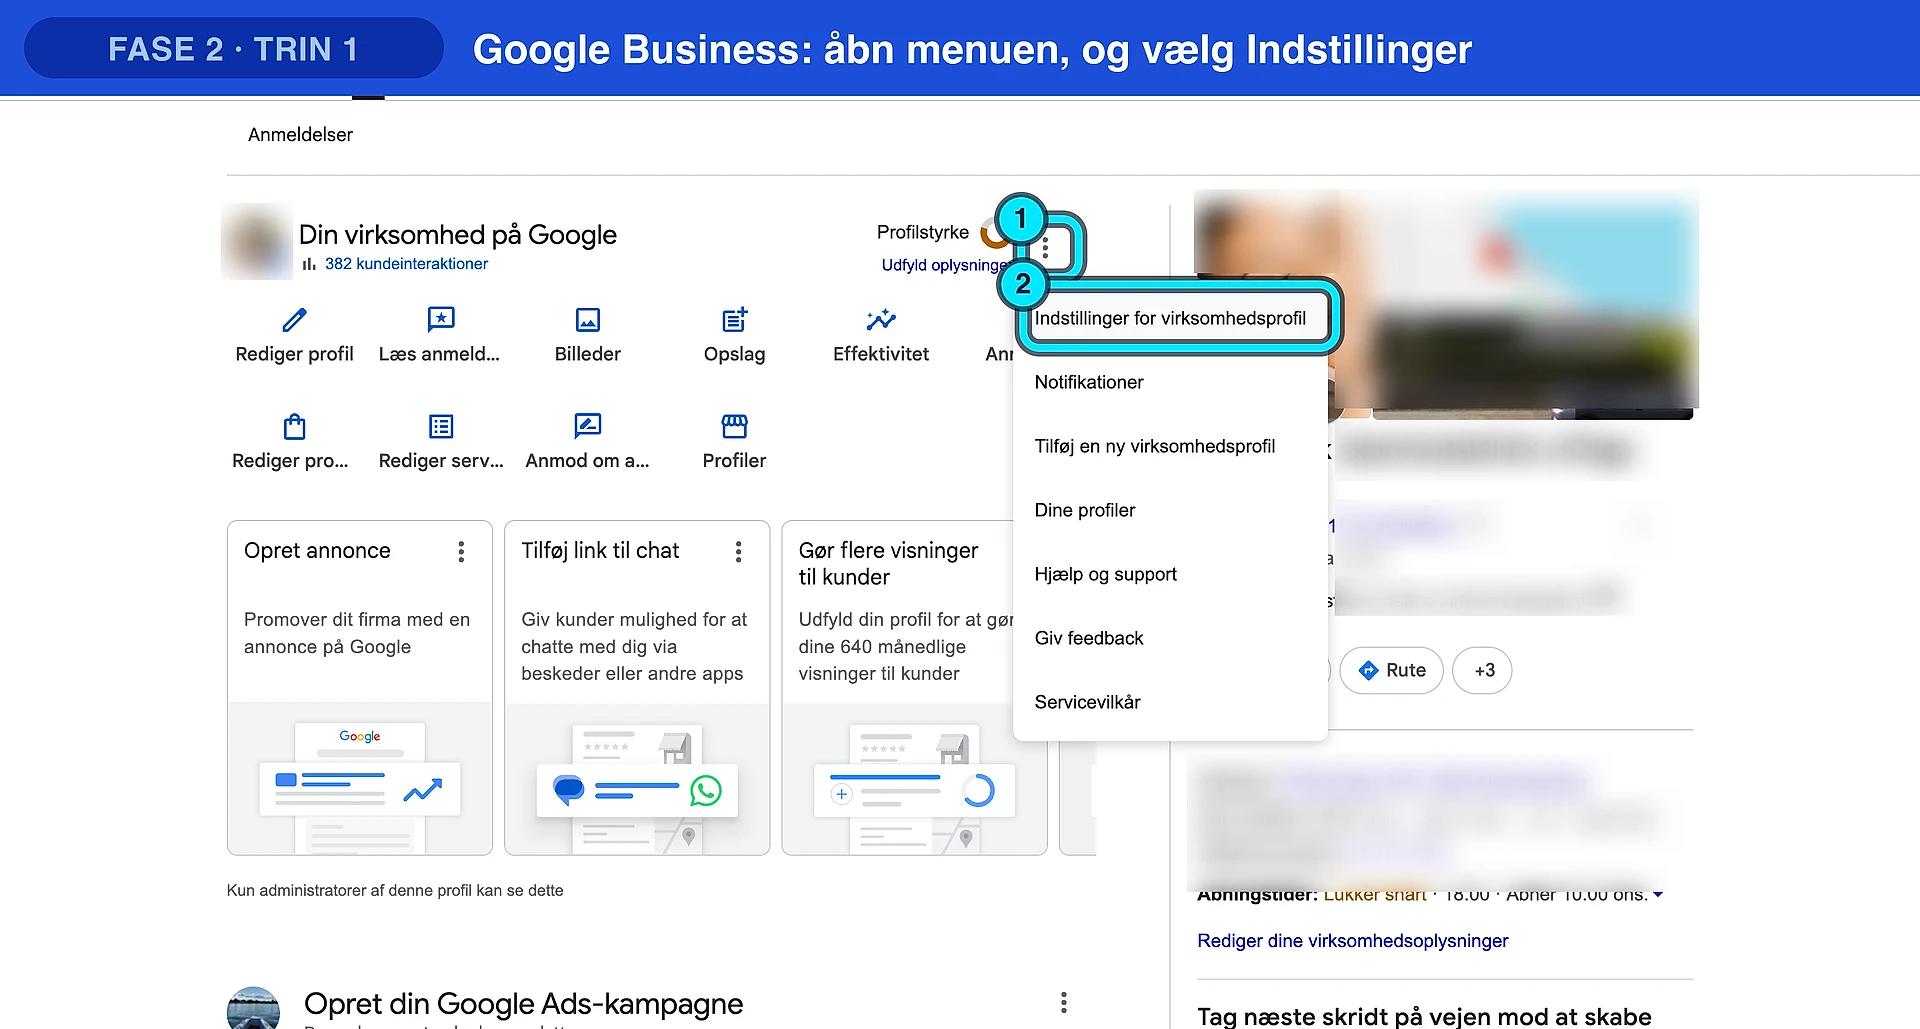
Task: Open options on Opret annonce card
Action: [x=461, y=552]
